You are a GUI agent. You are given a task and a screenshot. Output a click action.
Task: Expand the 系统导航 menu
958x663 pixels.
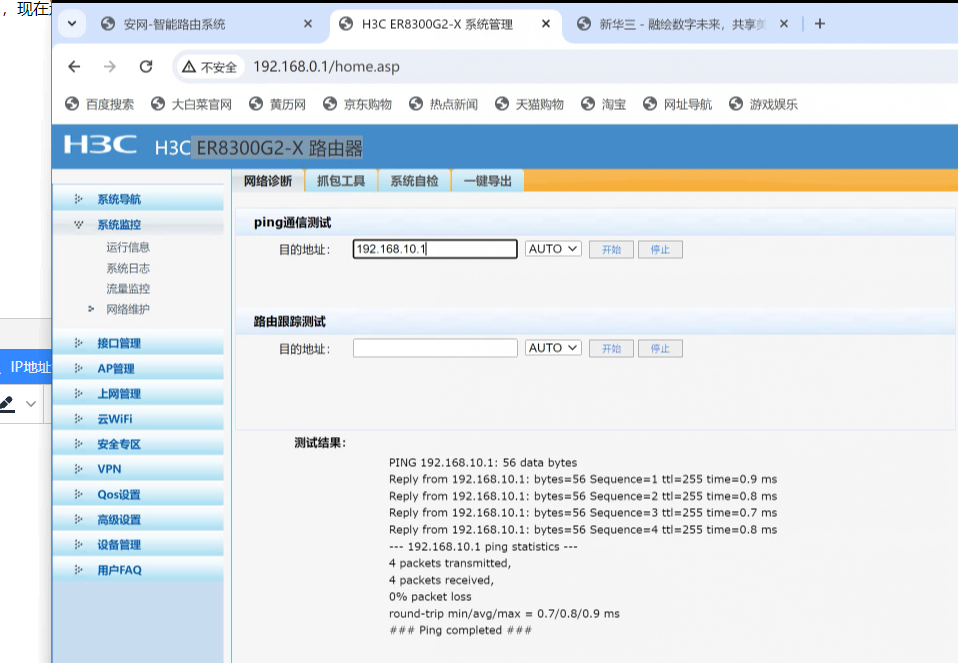coord(138,199)
